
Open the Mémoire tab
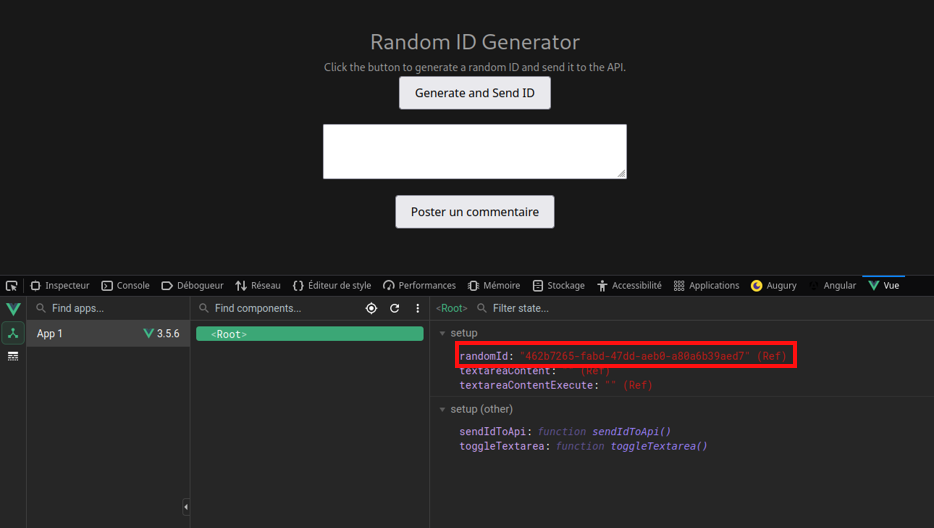coord(494,285)
